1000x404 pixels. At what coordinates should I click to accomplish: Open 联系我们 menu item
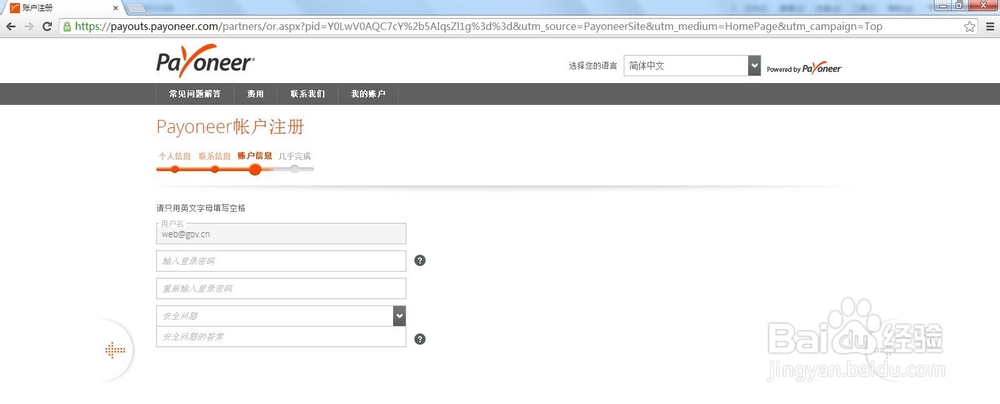(x=307, y=94)
